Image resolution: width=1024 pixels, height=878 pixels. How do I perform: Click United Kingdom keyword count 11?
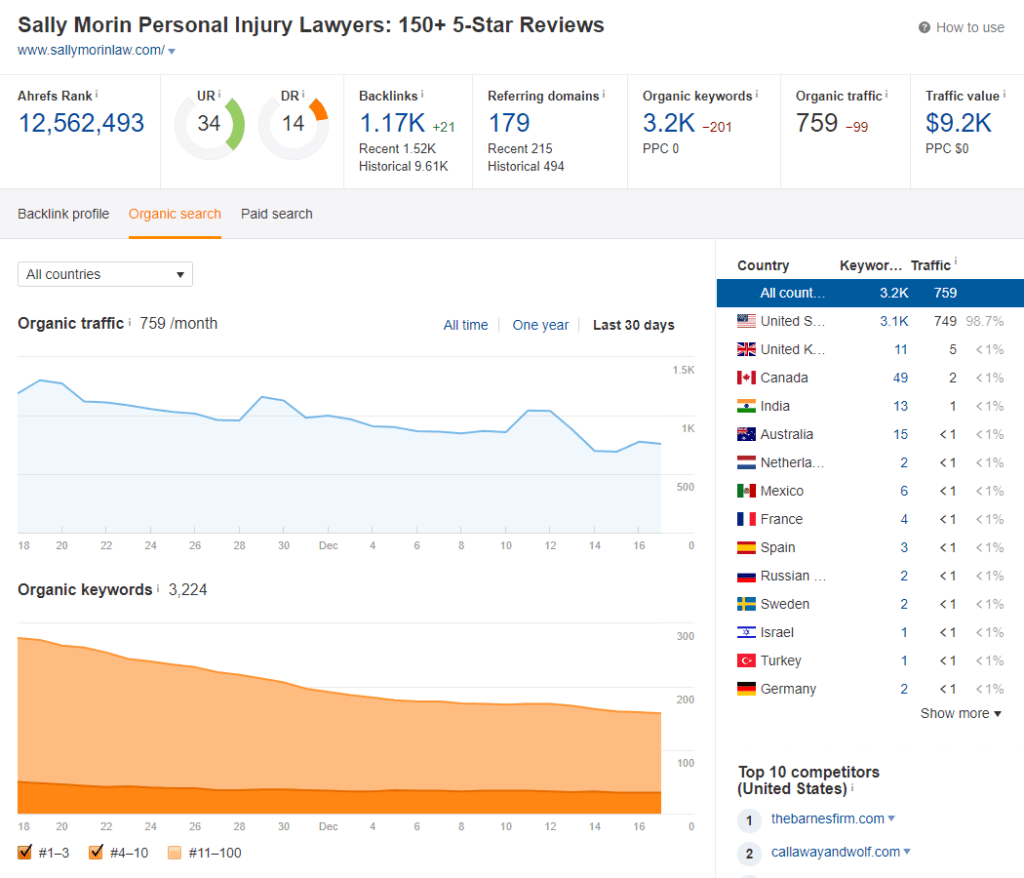click(901, 349)
